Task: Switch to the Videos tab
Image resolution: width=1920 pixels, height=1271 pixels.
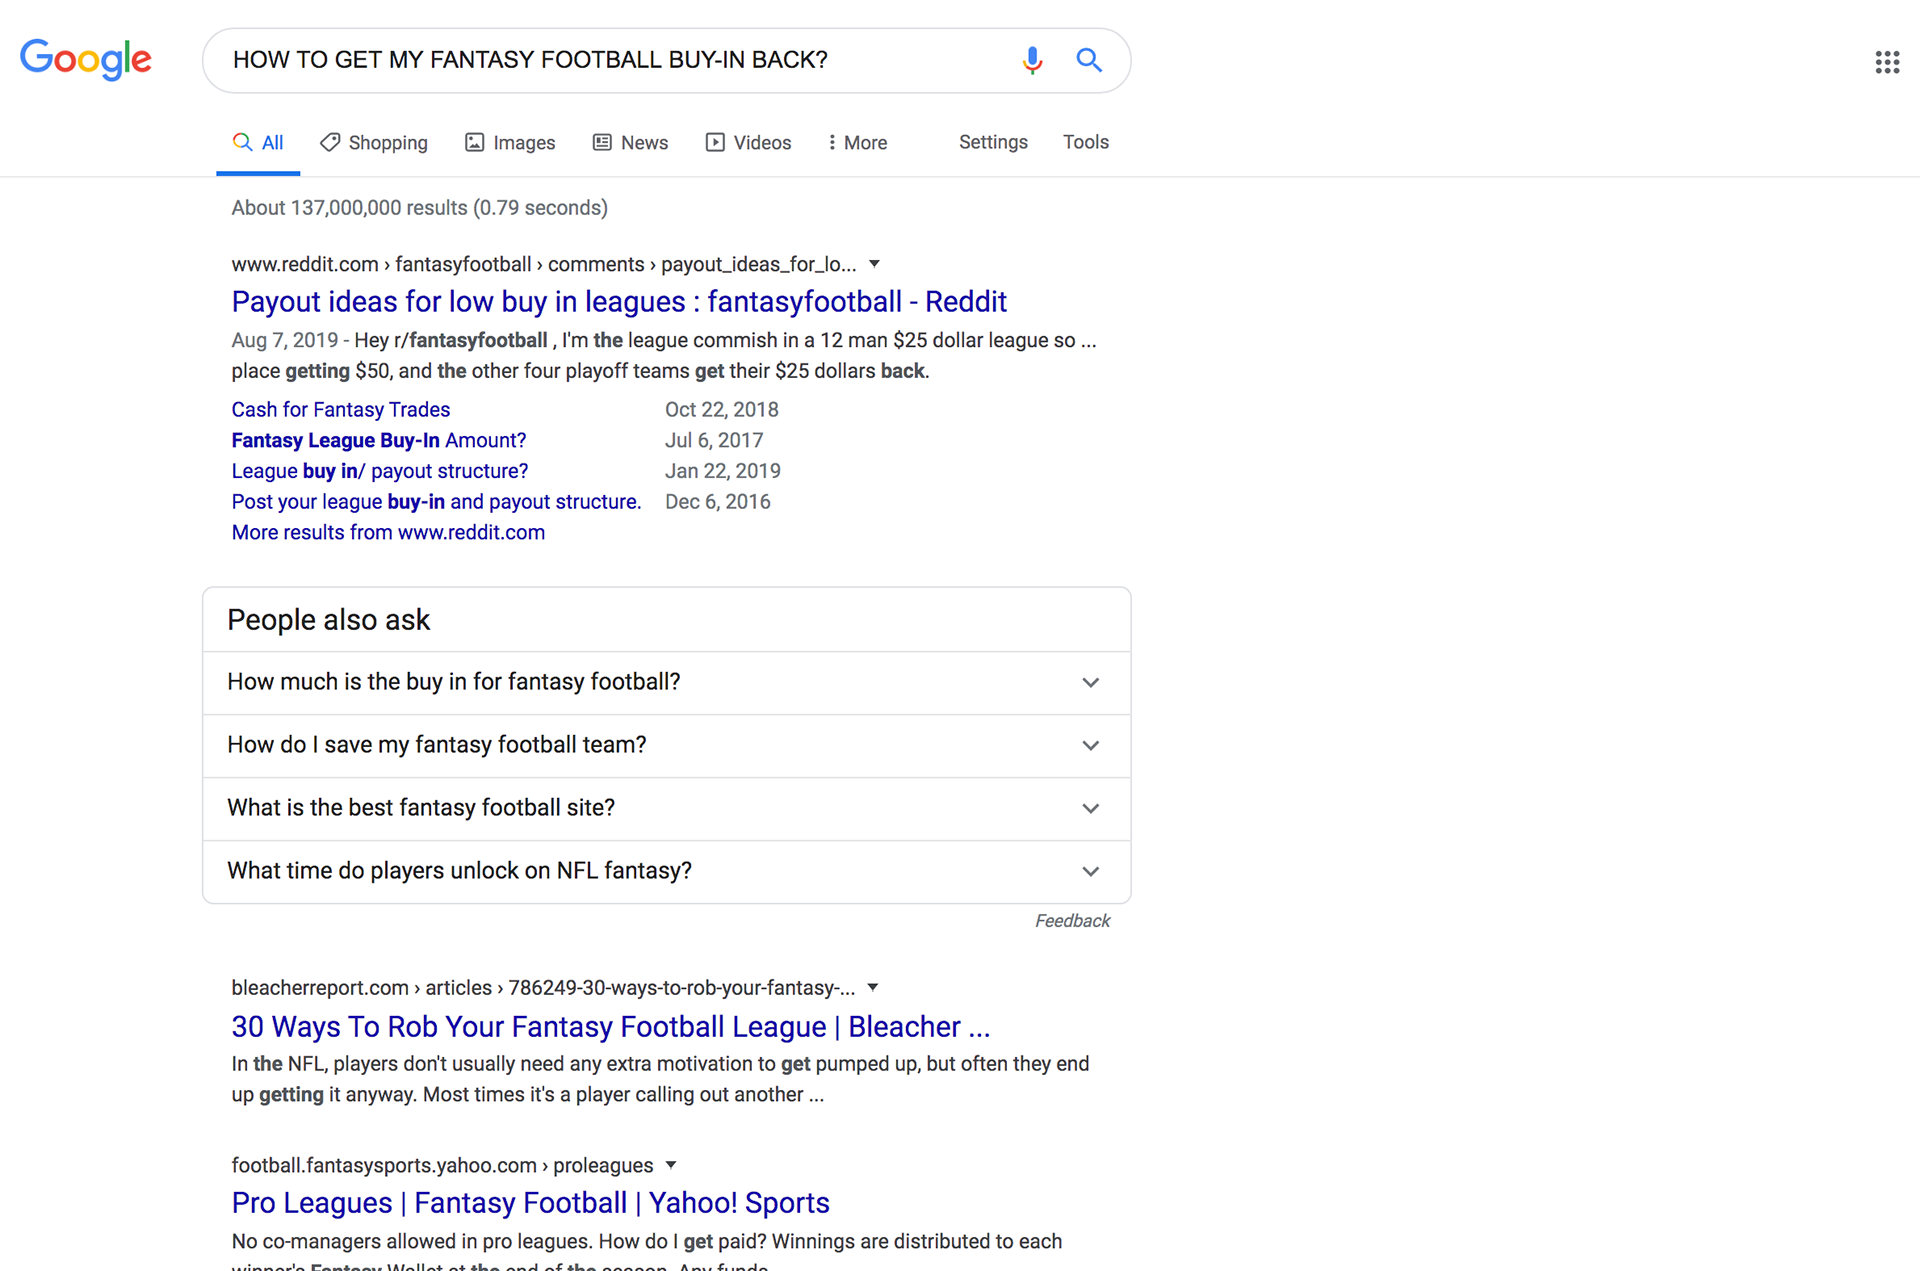Action: [748, 143]
